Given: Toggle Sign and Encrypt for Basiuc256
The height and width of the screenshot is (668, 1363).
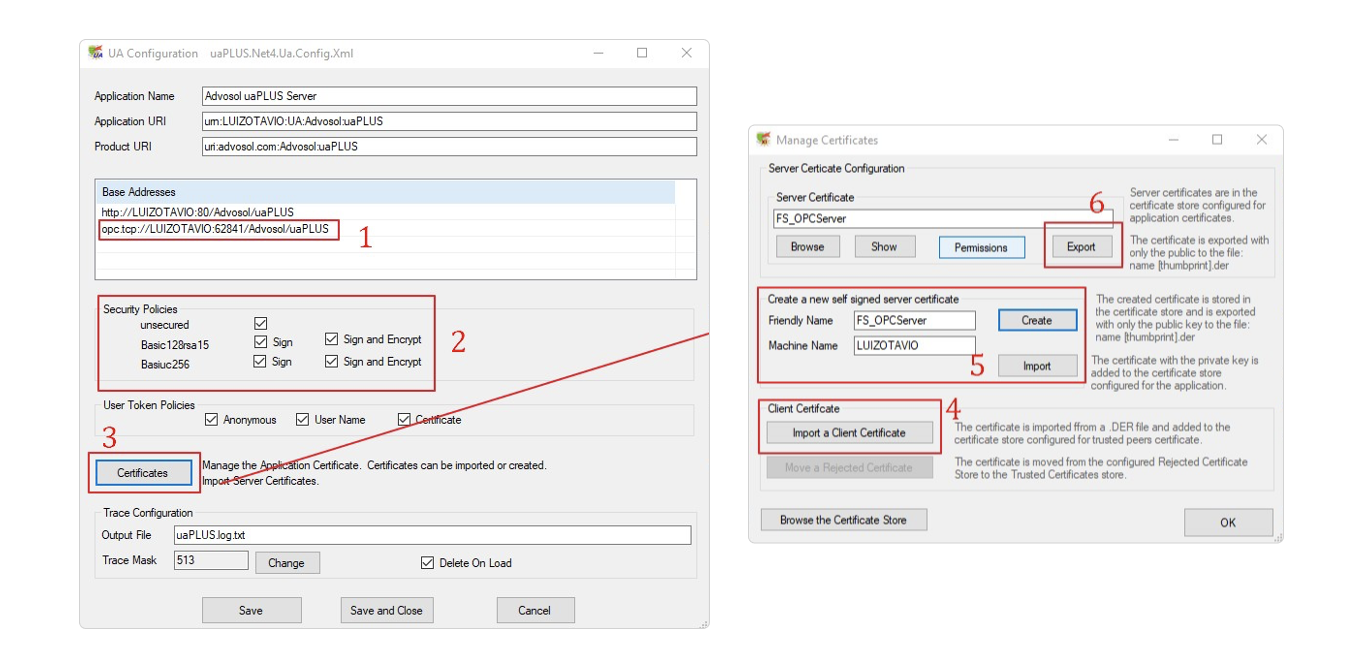Looking at the screenshot, I should tap(332, 361).
